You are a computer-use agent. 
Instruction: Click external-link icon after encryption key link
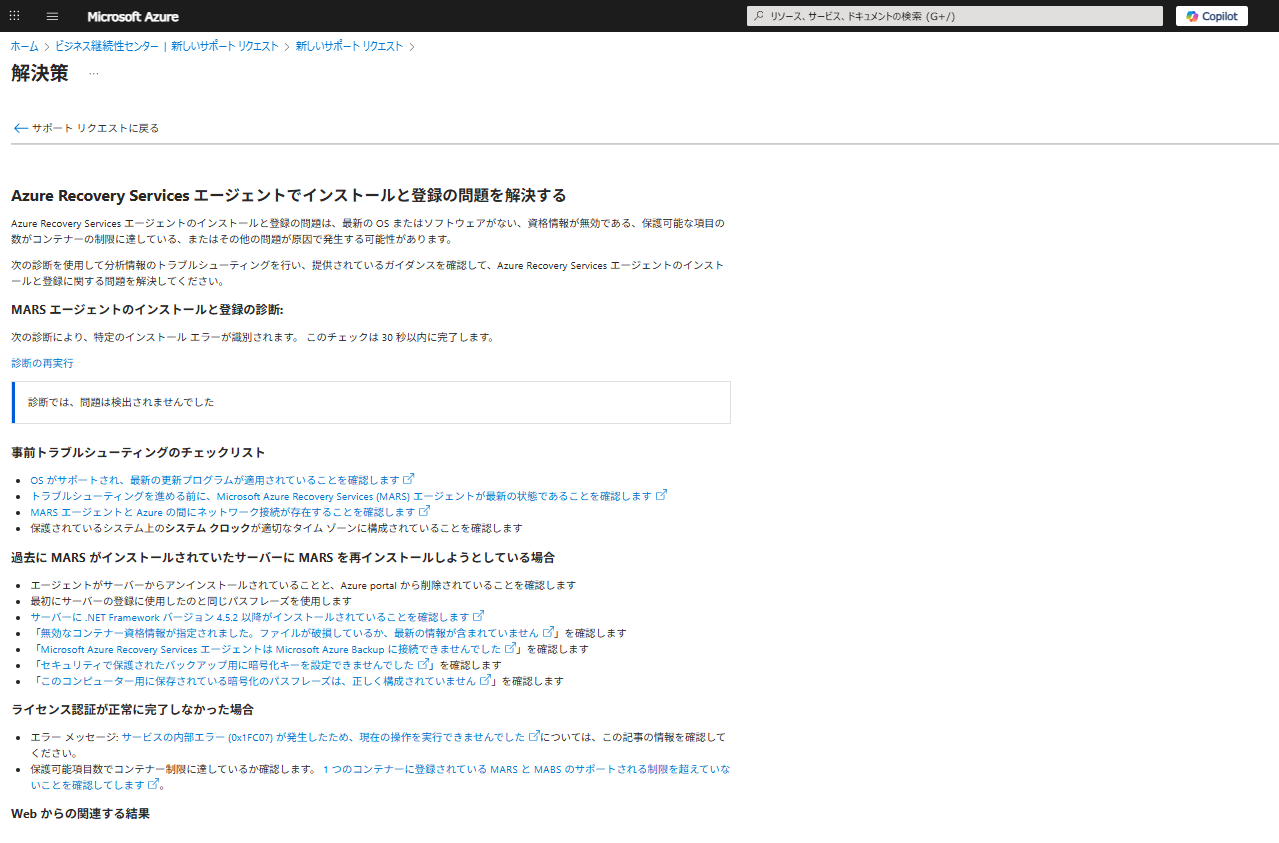click(424, 664)
